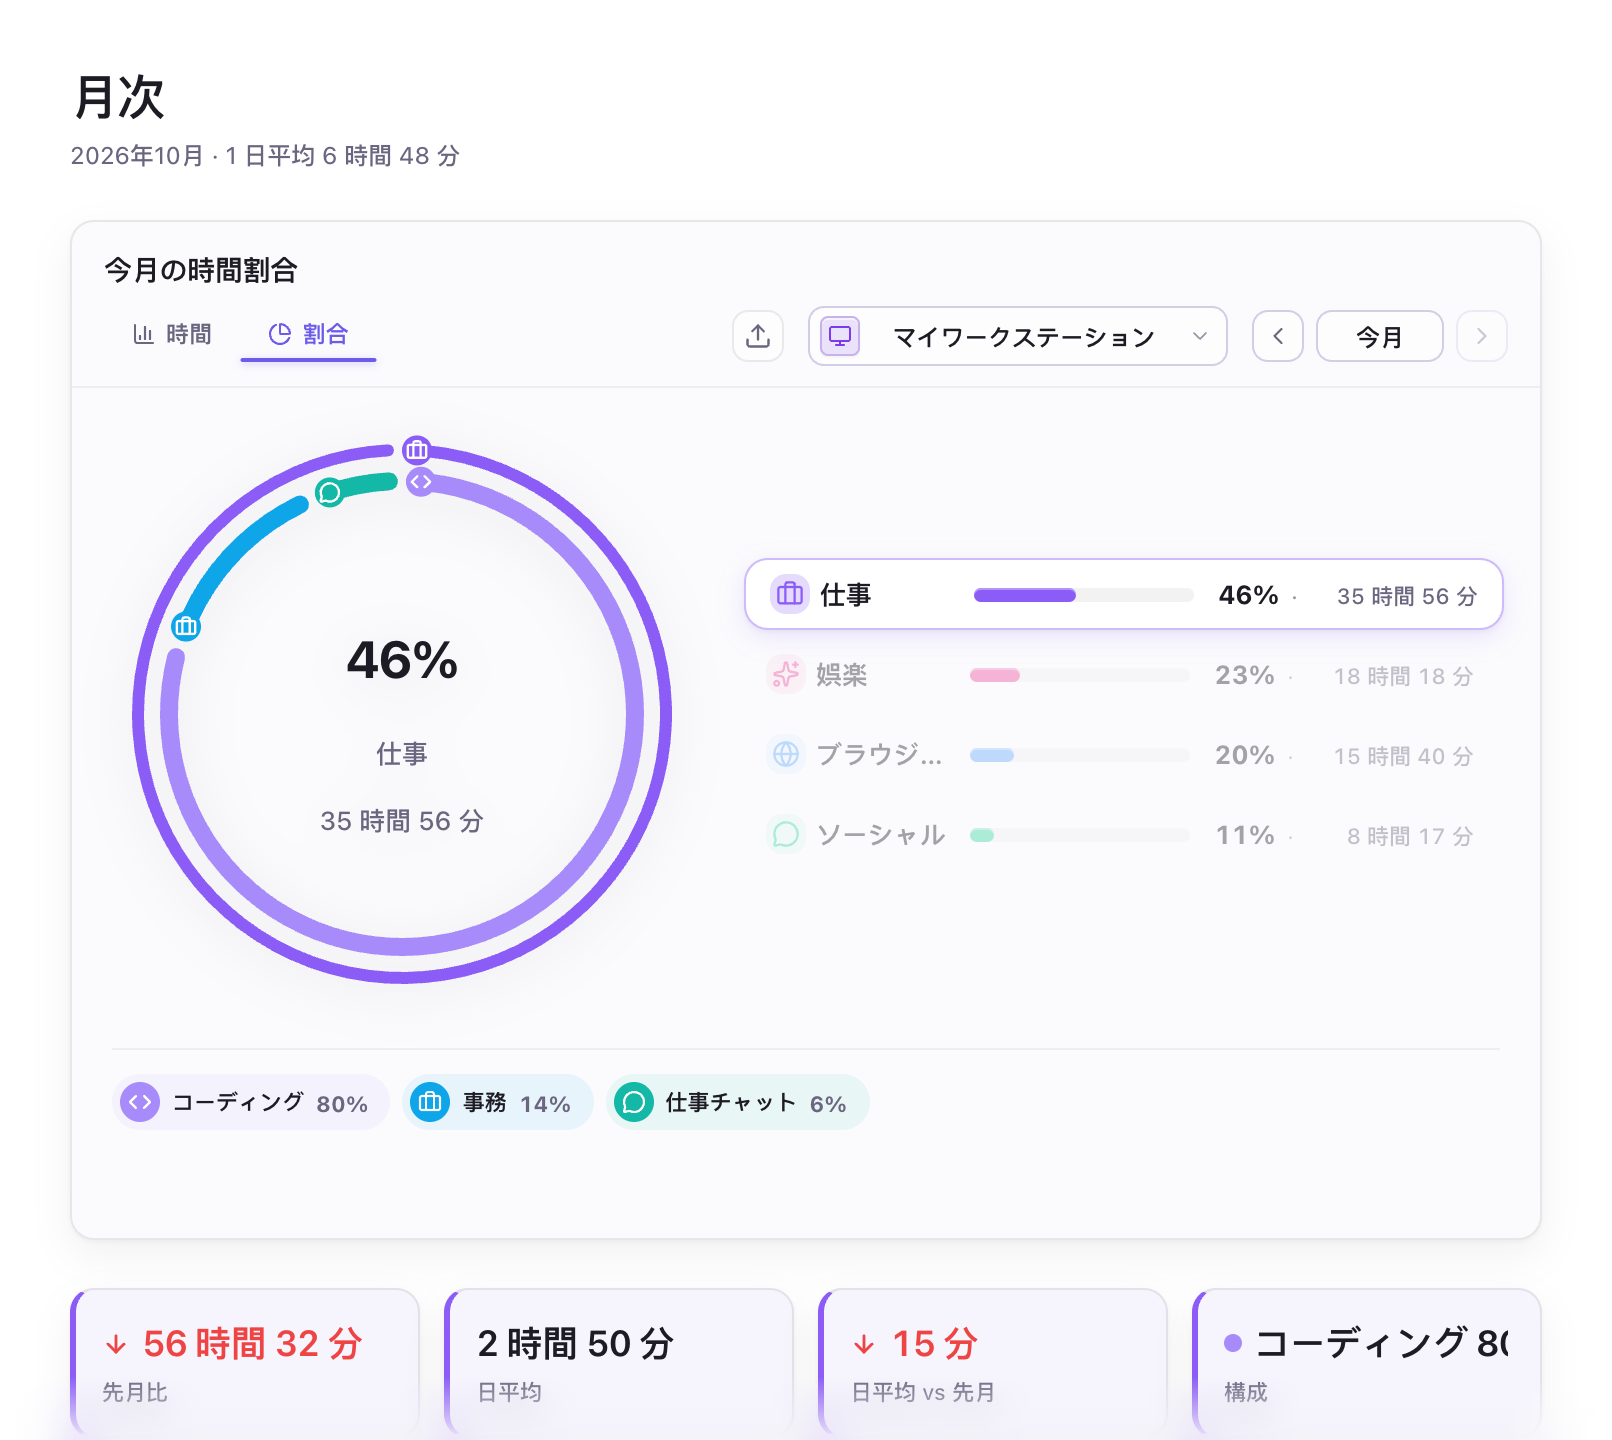The image size is (1612, 1440).
Task: Click the 46% center label in donut
Action: [402, 660]
